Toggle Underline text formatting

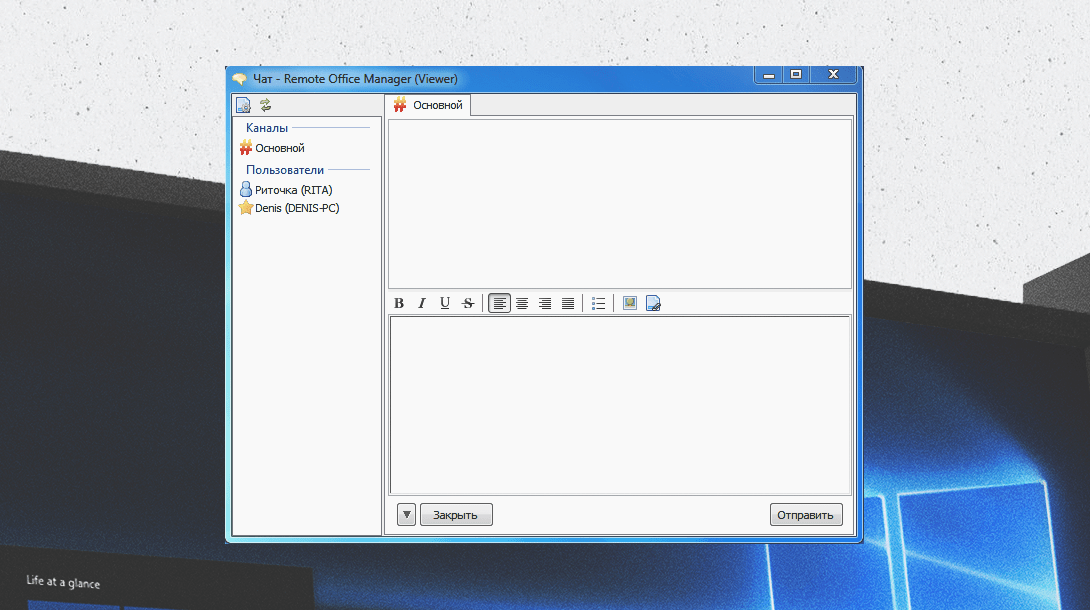tap(445, 303)
